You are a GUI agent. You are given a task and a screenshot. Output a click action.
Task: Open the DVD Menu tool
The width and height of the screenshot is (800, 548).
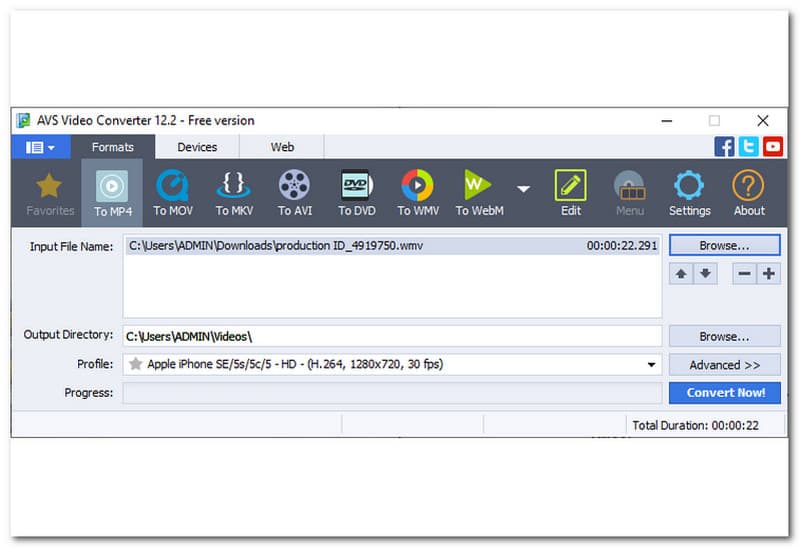click(x=630, y=193)
